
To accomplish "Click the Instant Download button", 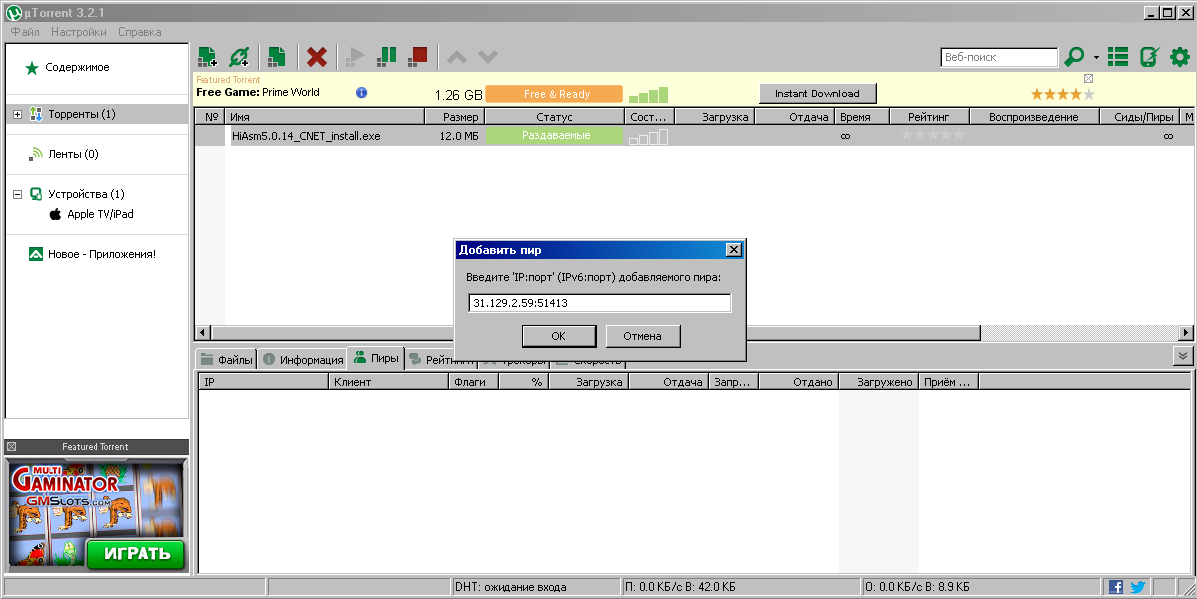I will (817, 94).
